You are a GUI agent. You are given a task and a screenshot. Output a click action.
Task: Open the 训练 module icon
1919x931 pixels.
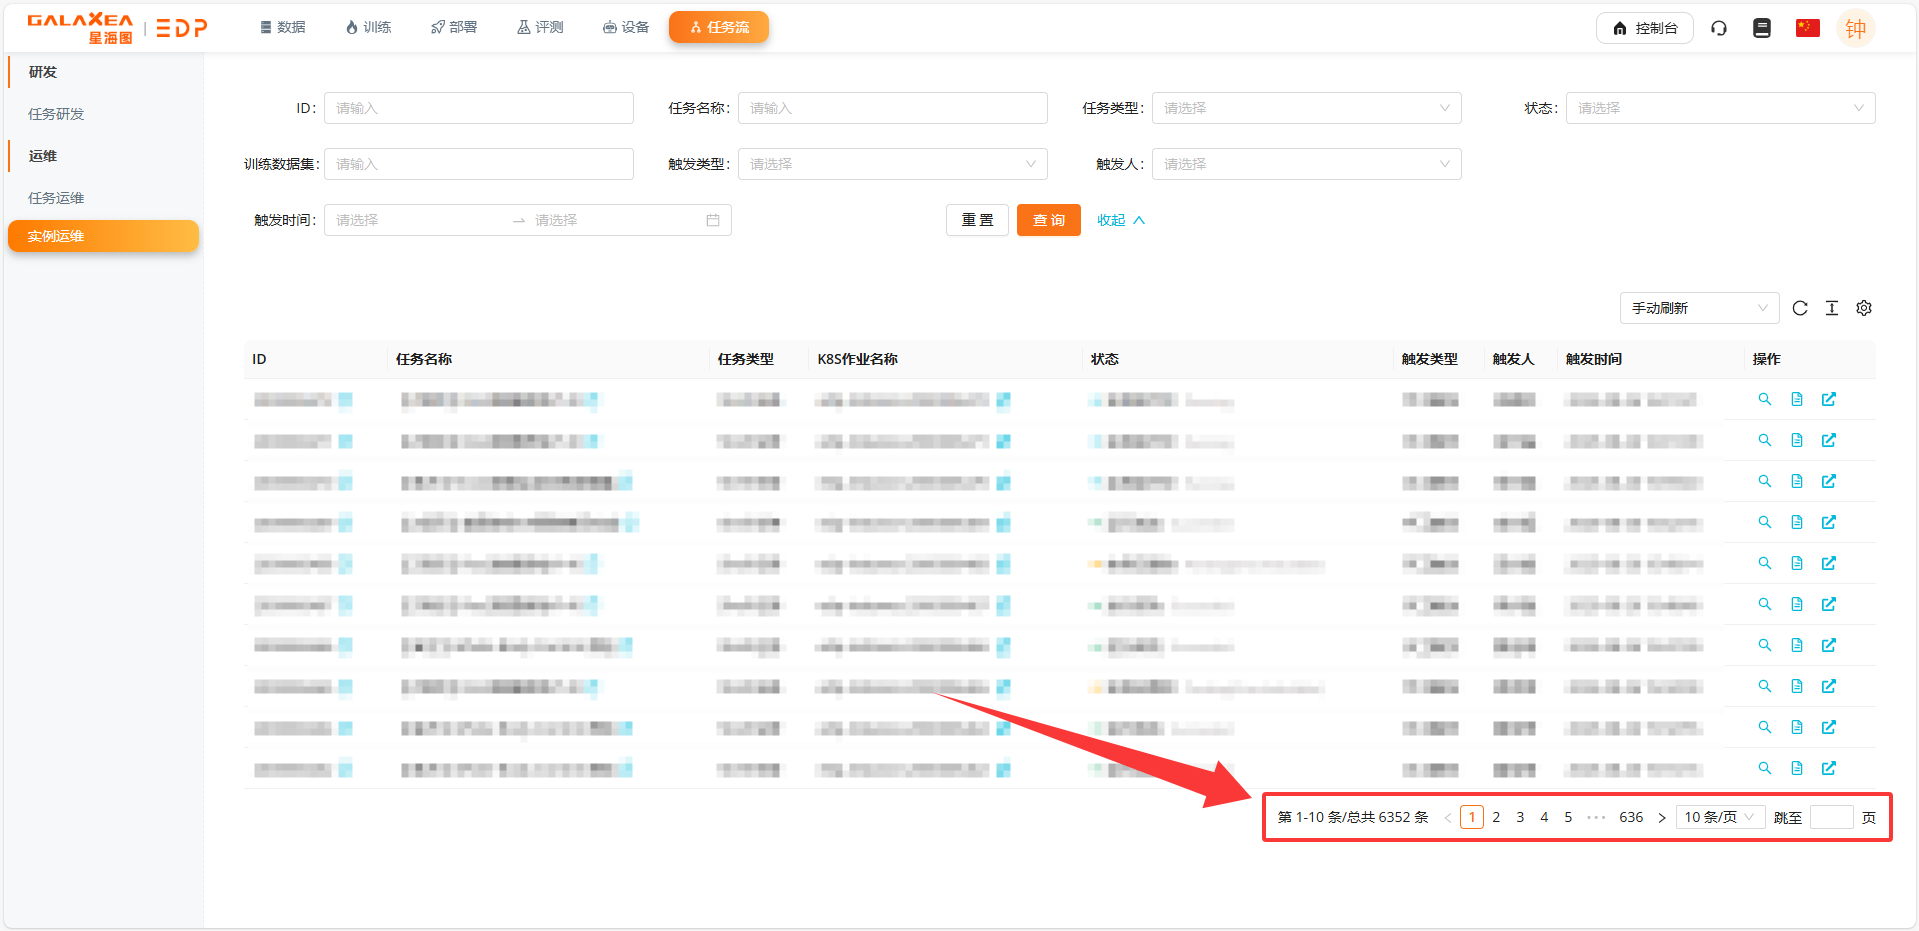tap(352, 27)
